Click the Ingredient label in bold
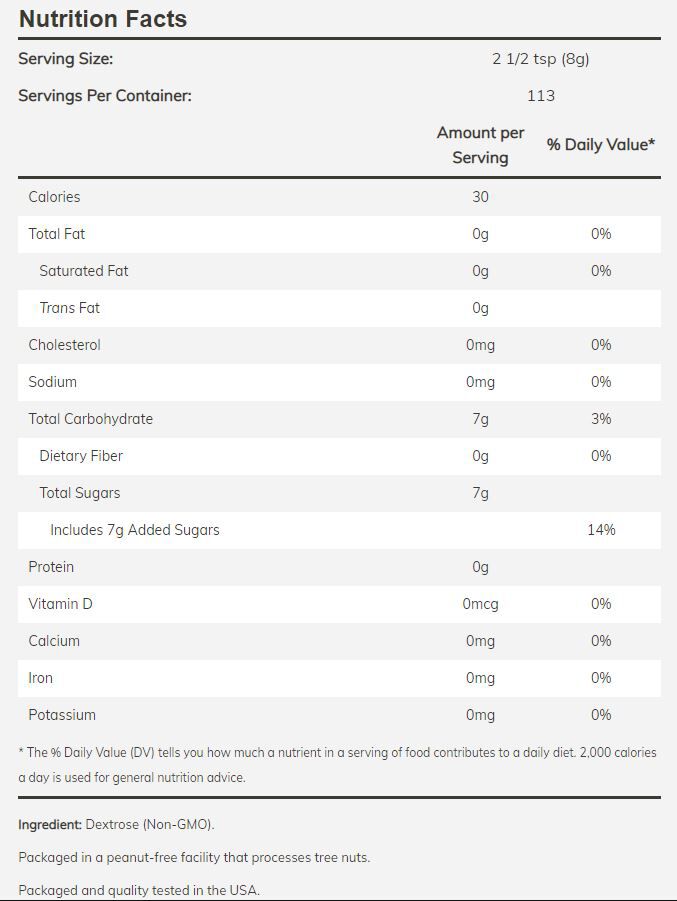677x901 pixels. click(x=50, y=825)
